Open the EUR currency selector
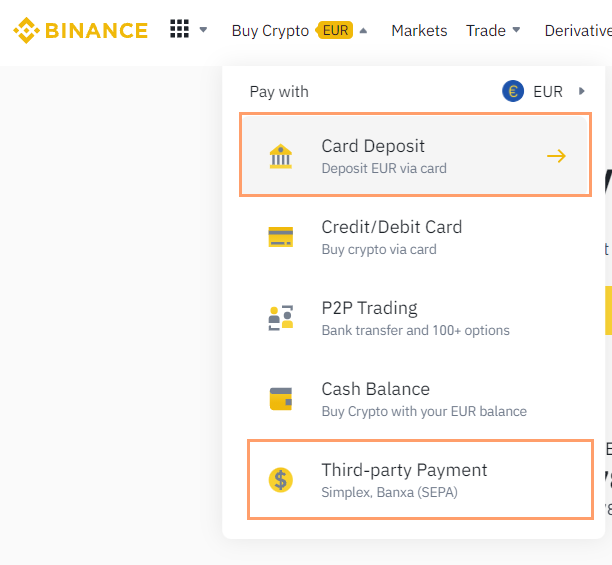Image resolution: width=612 pixels, height=565 pixels. click(549, 92)
